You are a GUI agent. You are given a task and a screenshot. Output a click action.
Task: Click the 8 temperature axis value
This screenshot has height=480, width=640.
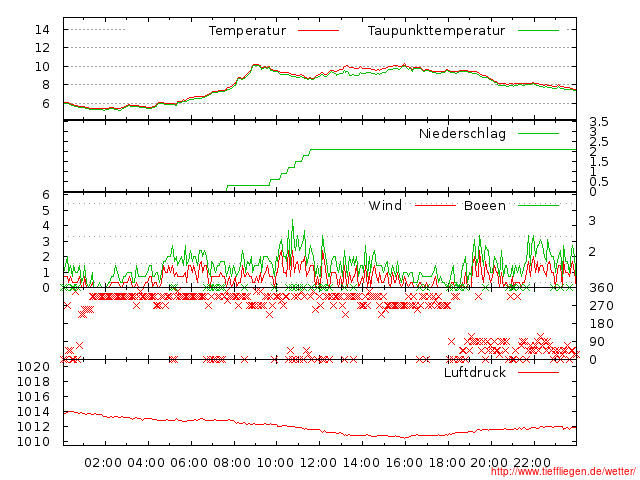tap(46, 85)
